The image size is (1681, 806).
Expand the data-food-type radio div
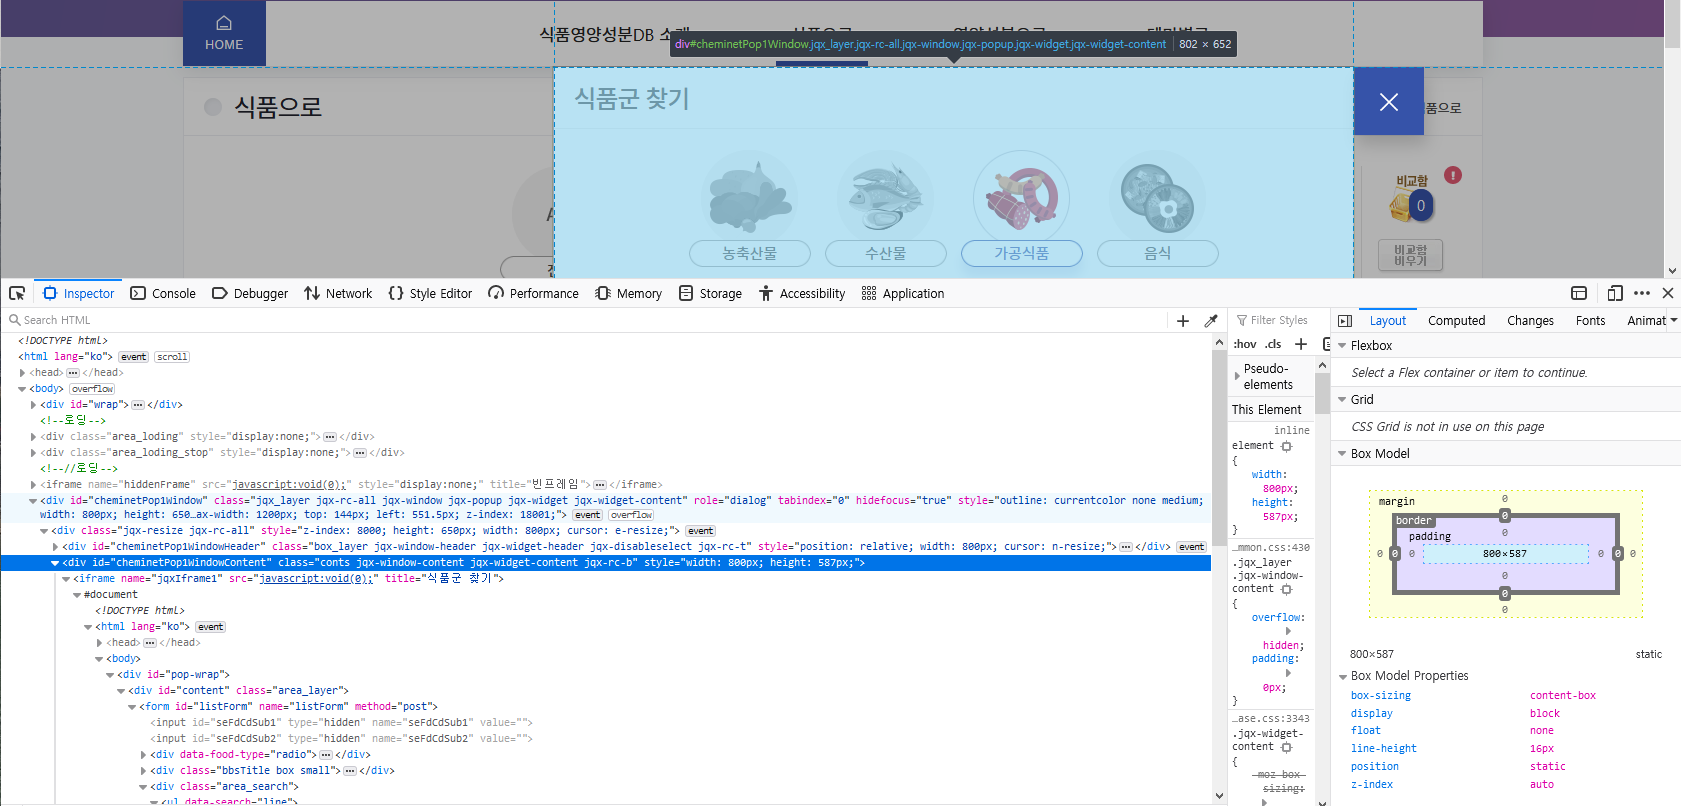point(143,755)
